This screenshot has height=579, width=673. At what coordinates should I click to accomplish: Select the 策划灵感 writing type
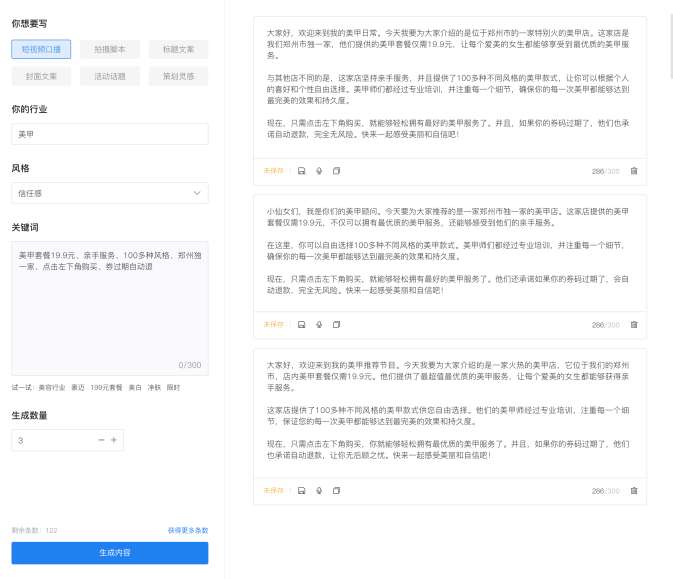(x=179, y=76)
